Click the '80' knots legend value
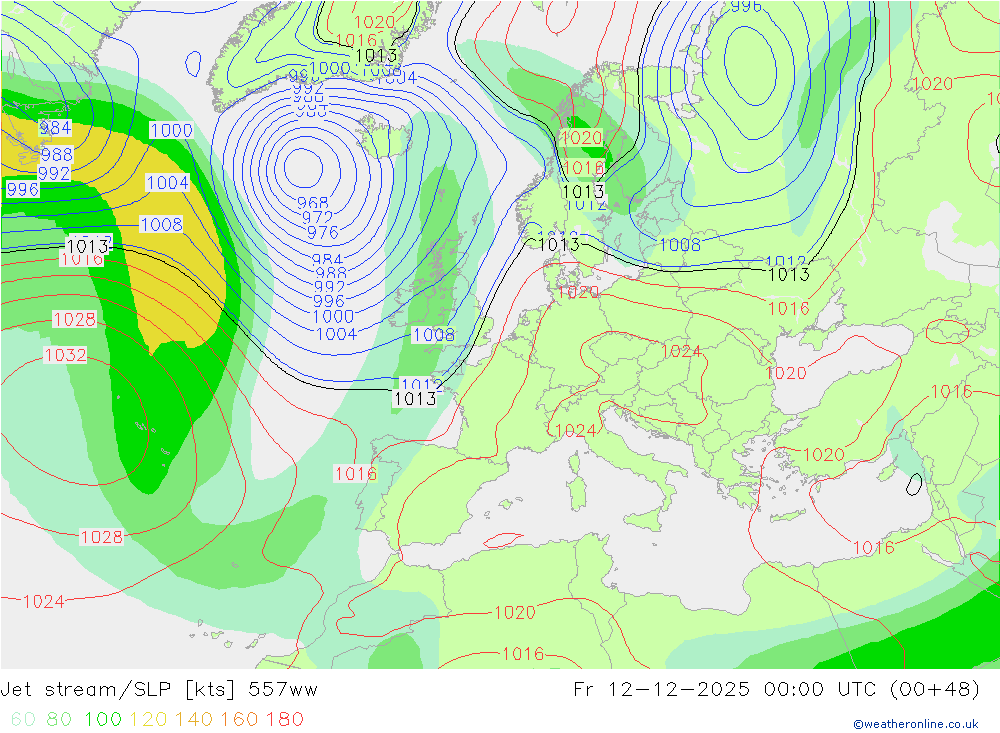This screenshot has width=1000, height=733. (x=59, y=719)
